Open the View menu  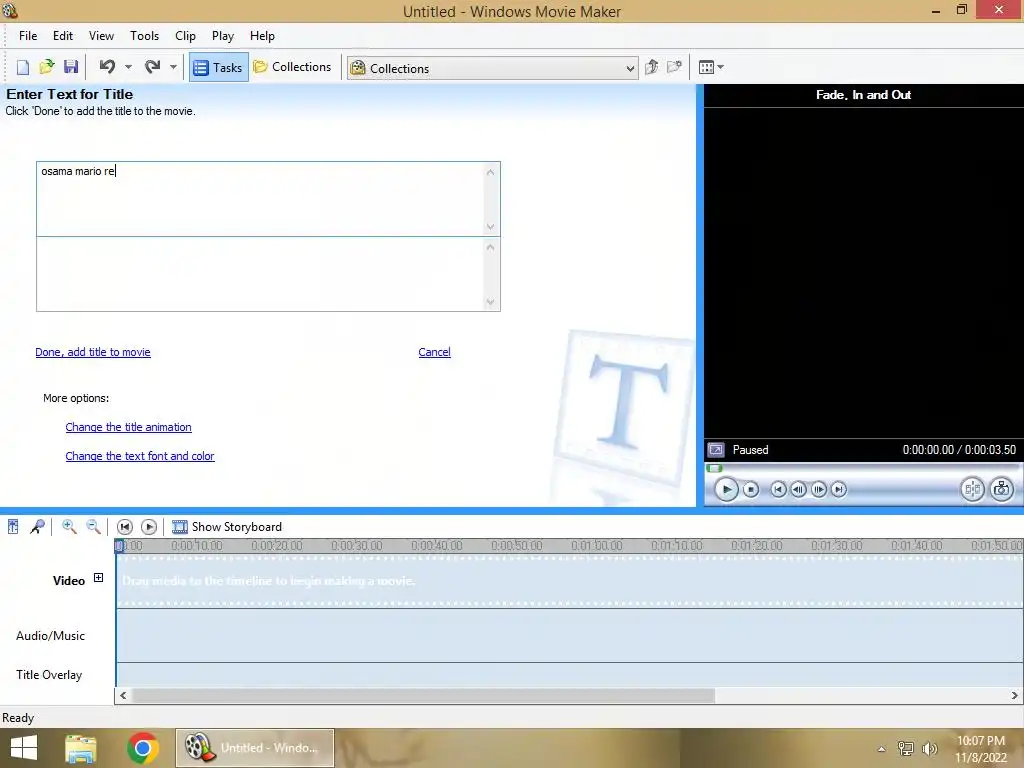pos(101,36)
